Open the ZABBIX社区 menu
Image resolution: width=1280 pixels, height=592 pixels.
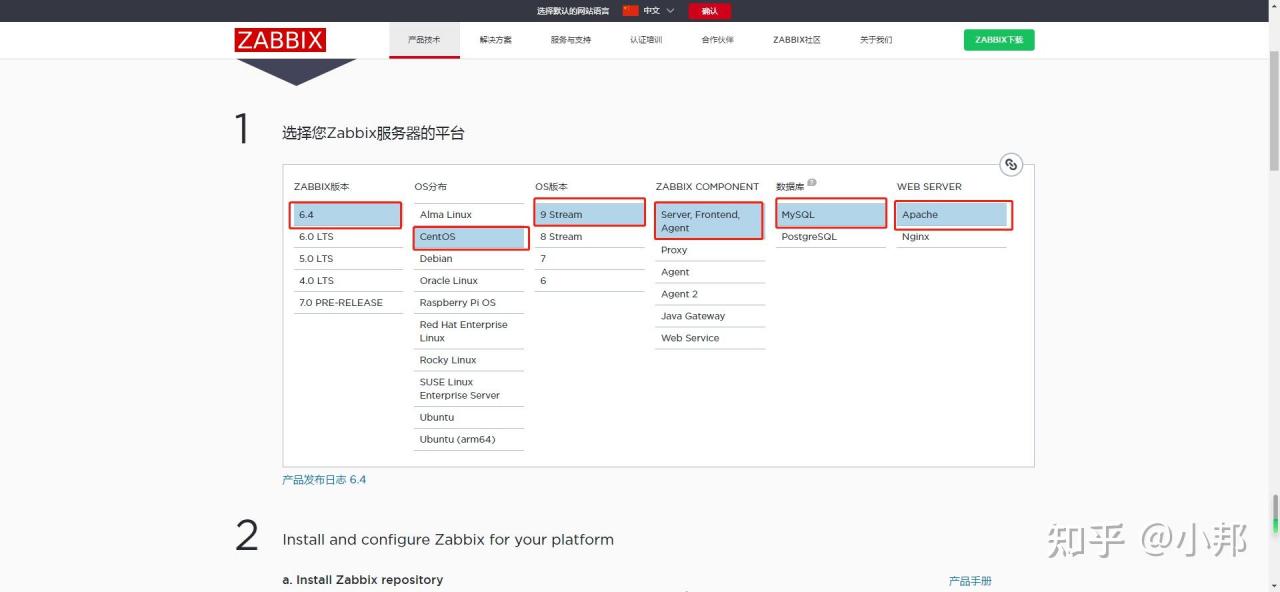click(x=796, y=40)
